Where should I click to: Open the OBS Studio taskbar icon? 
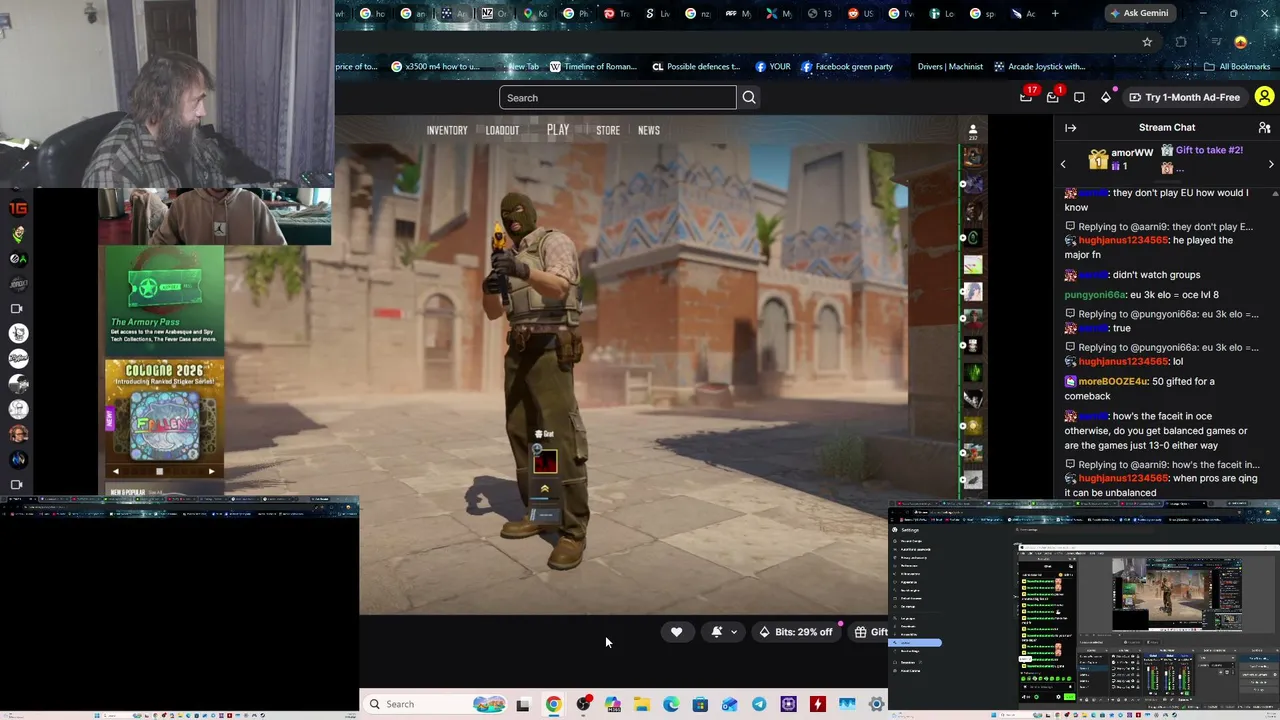(583, 704)
